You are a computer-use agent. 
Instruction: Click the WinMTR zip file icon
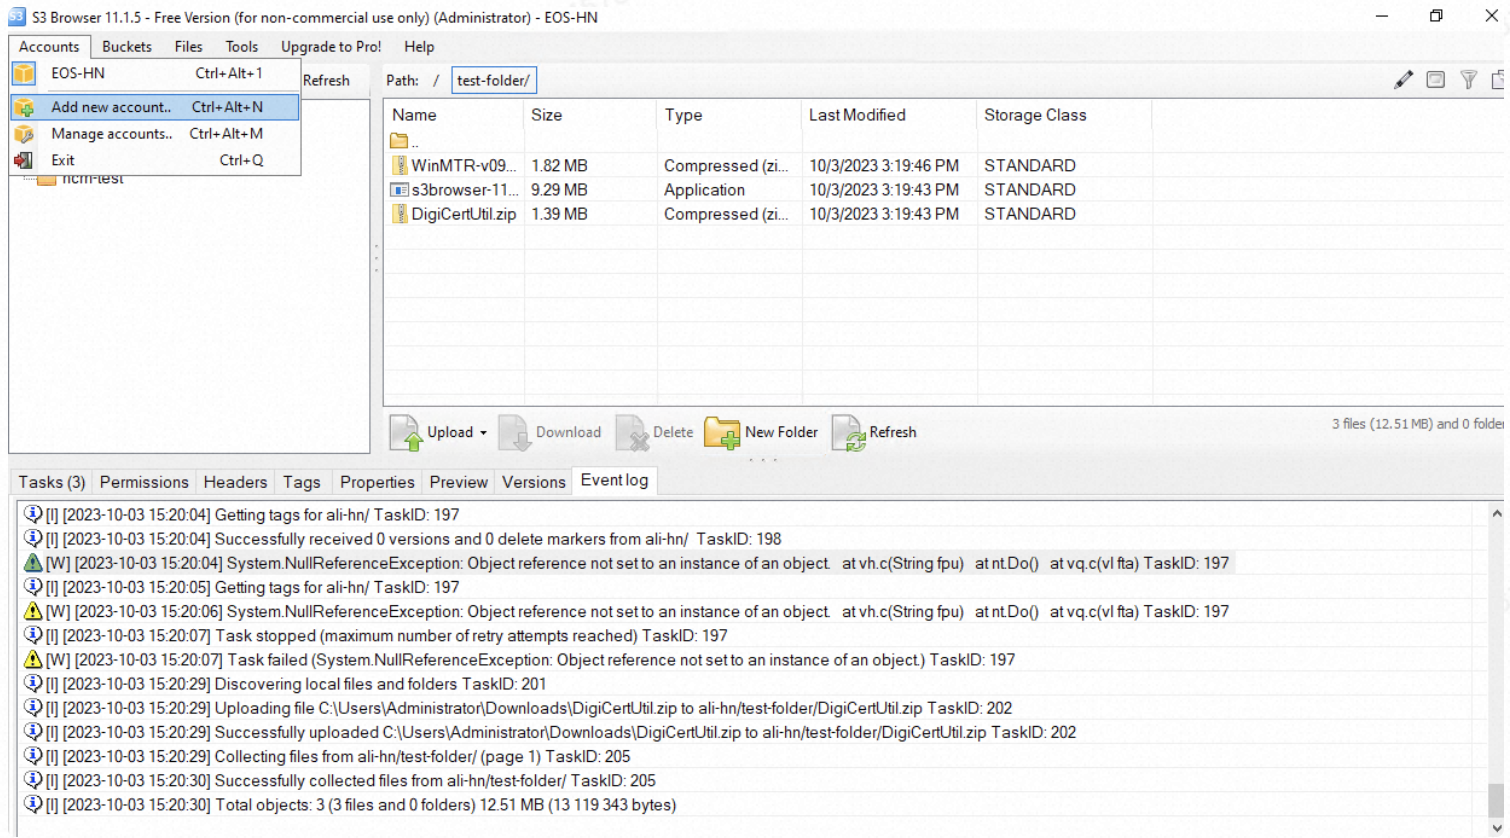pos(399,166)
